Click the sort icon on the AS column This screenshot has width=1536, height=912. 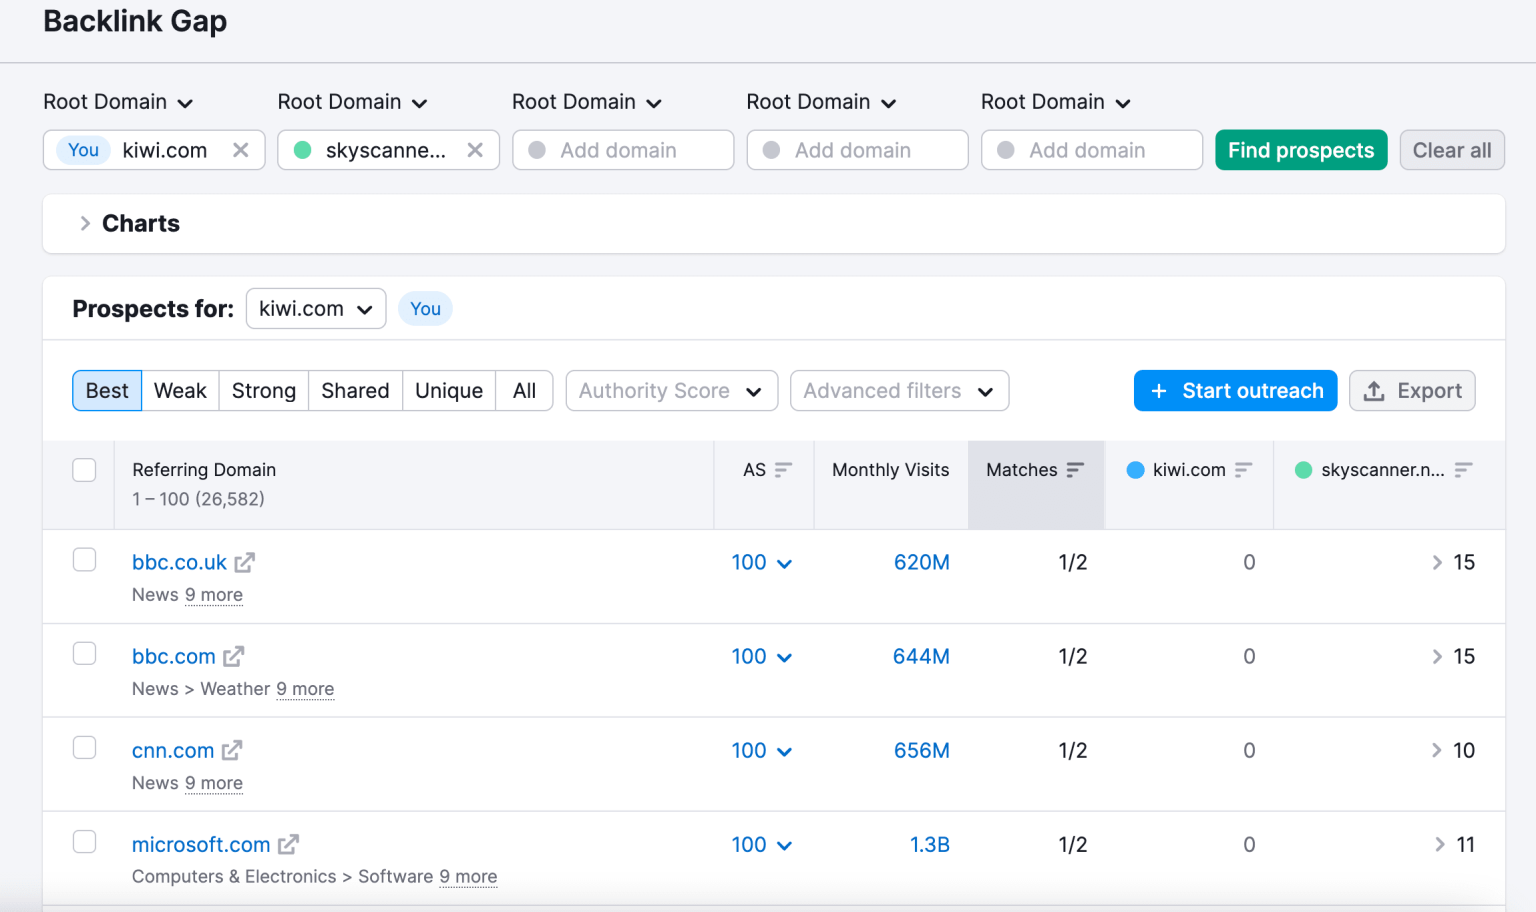(x=787, y=468)
